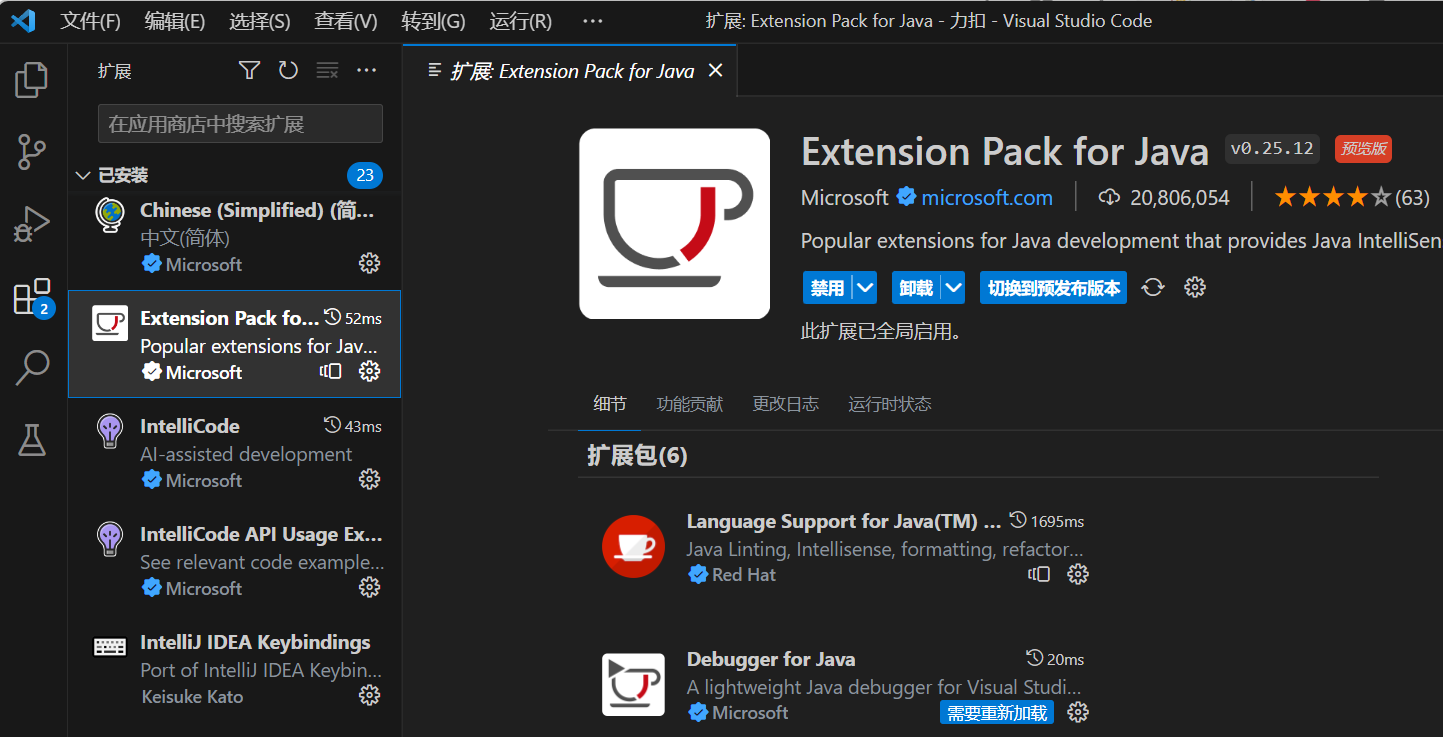Open the Search view
1443x737 pixels.
tap(31, 367)
